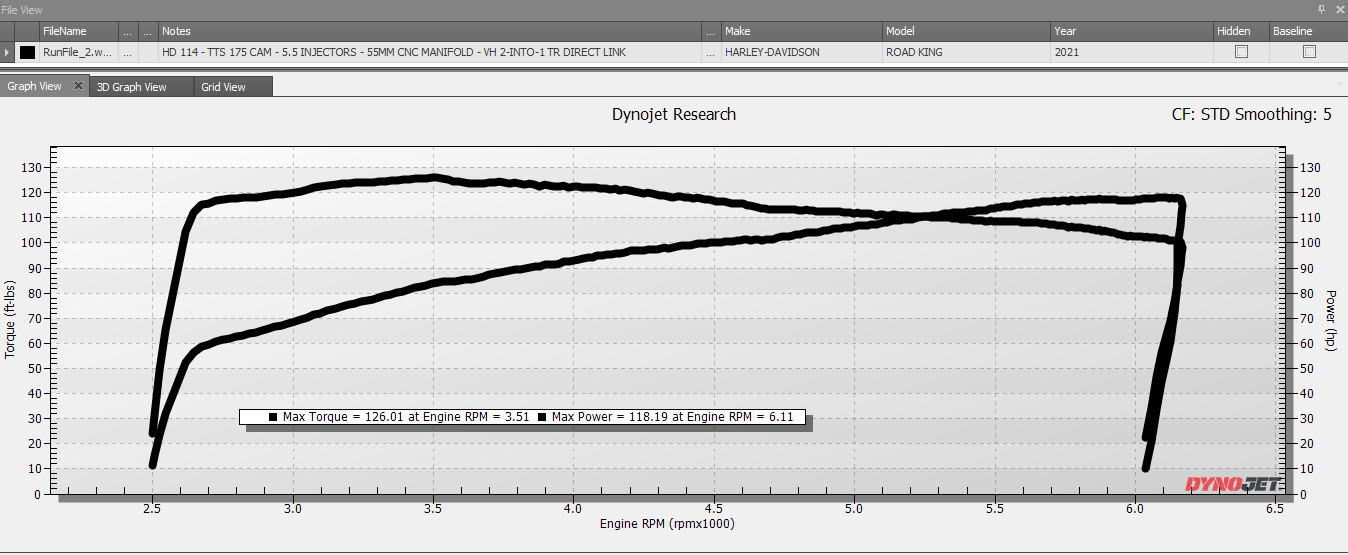Click the Dynojet Research graph title
This screenshot has height=555, width=1348.
(x=674, y=114)
